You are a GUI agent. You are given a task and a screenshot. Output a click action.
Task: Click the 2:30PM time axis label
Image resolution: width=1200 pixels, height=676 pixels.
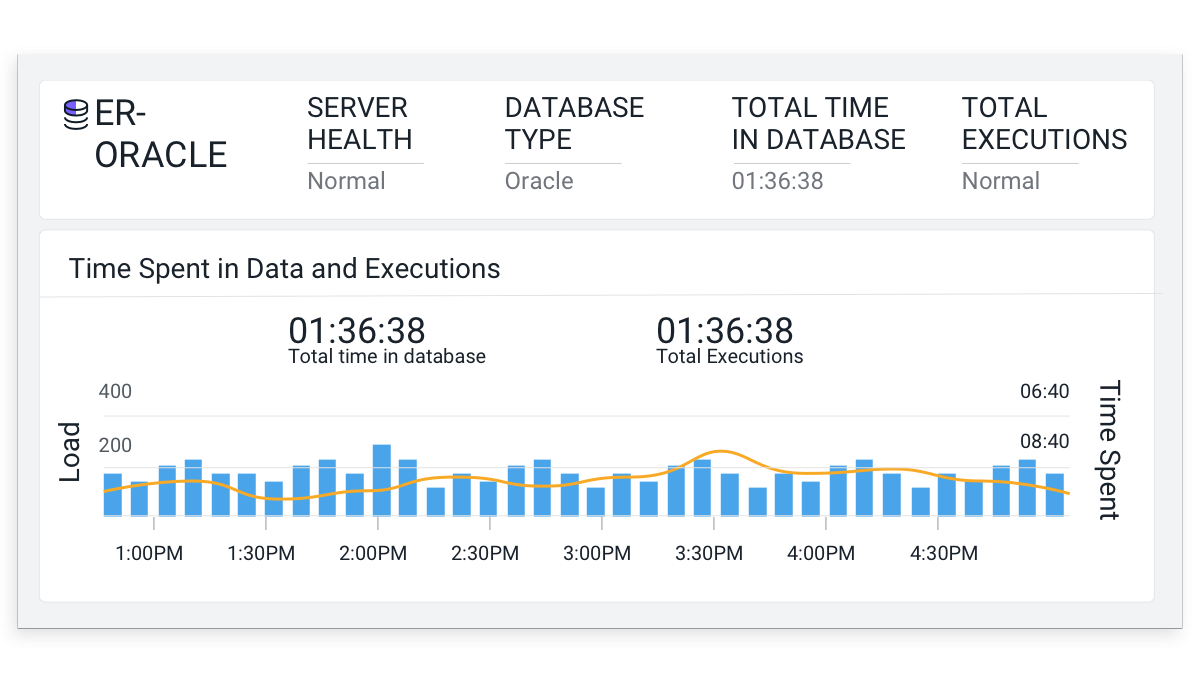485,553
